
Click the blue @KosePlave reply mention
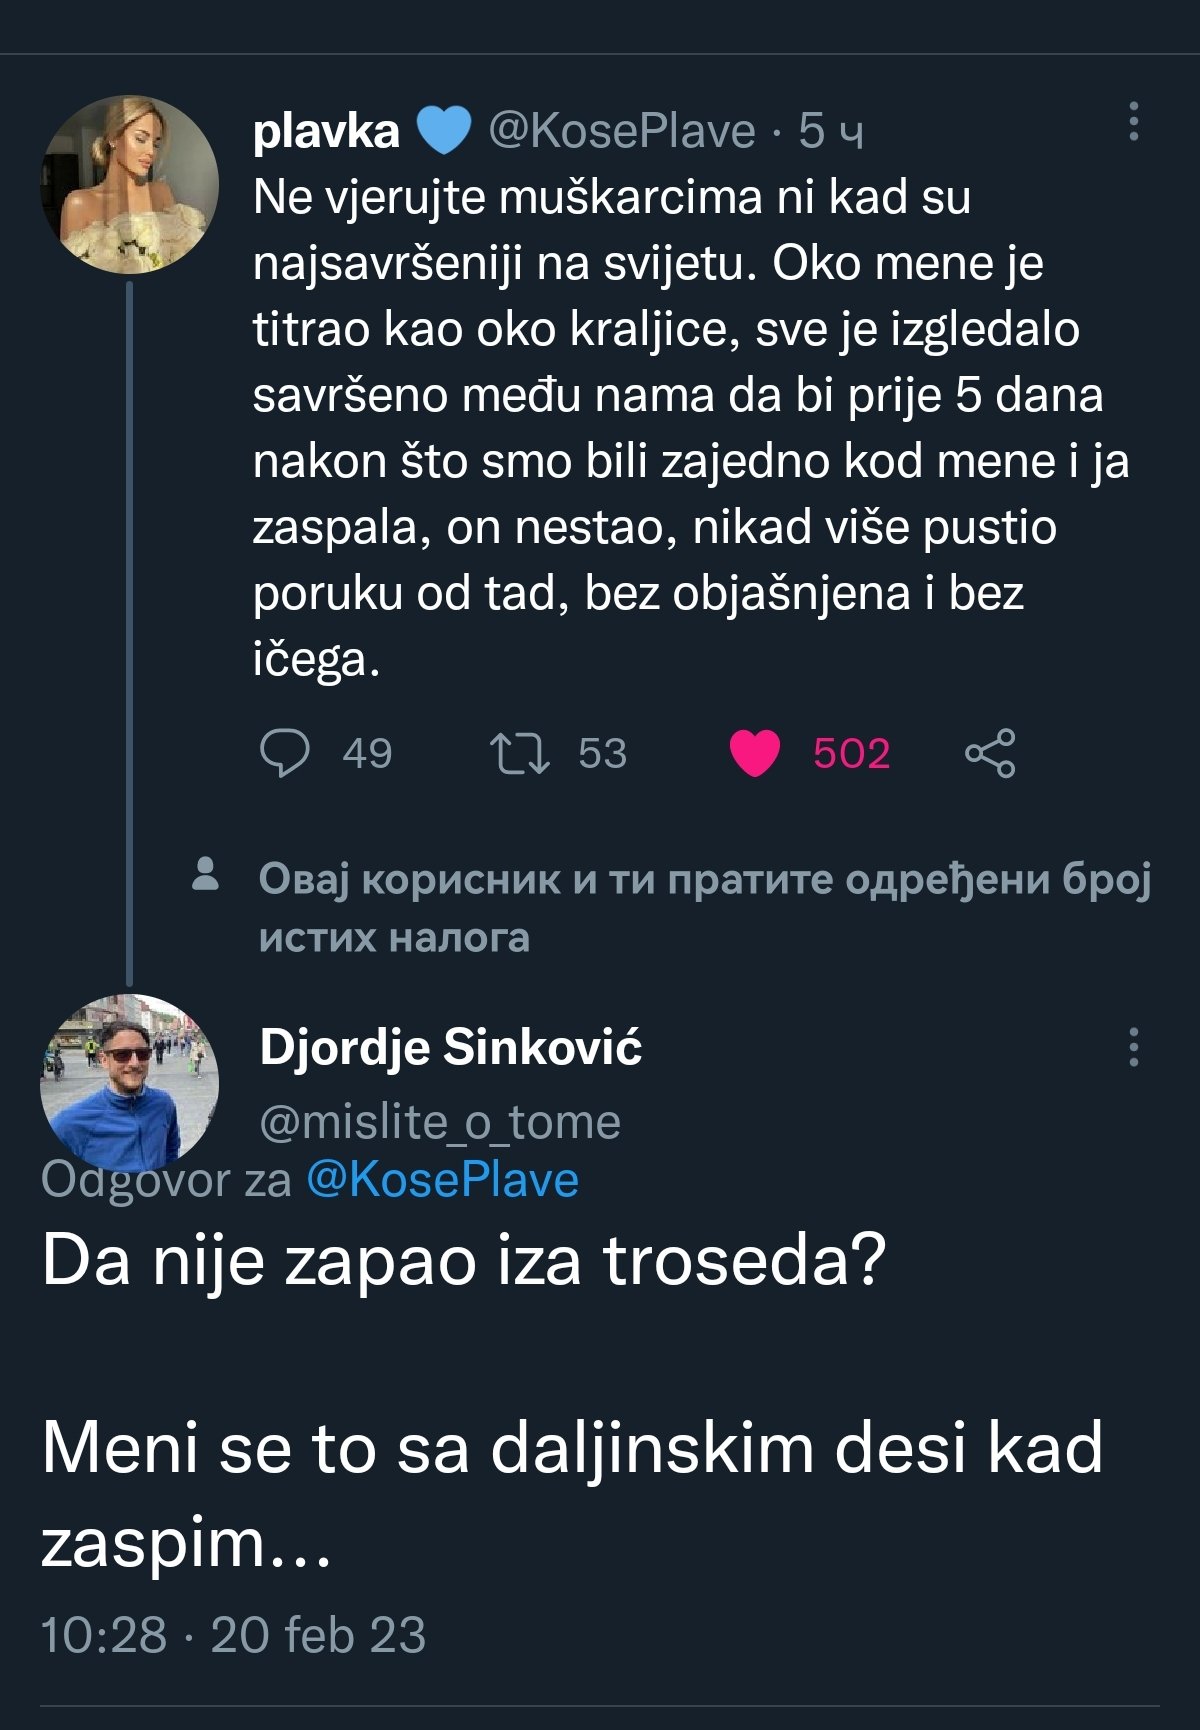click(x=442, y=1180)
